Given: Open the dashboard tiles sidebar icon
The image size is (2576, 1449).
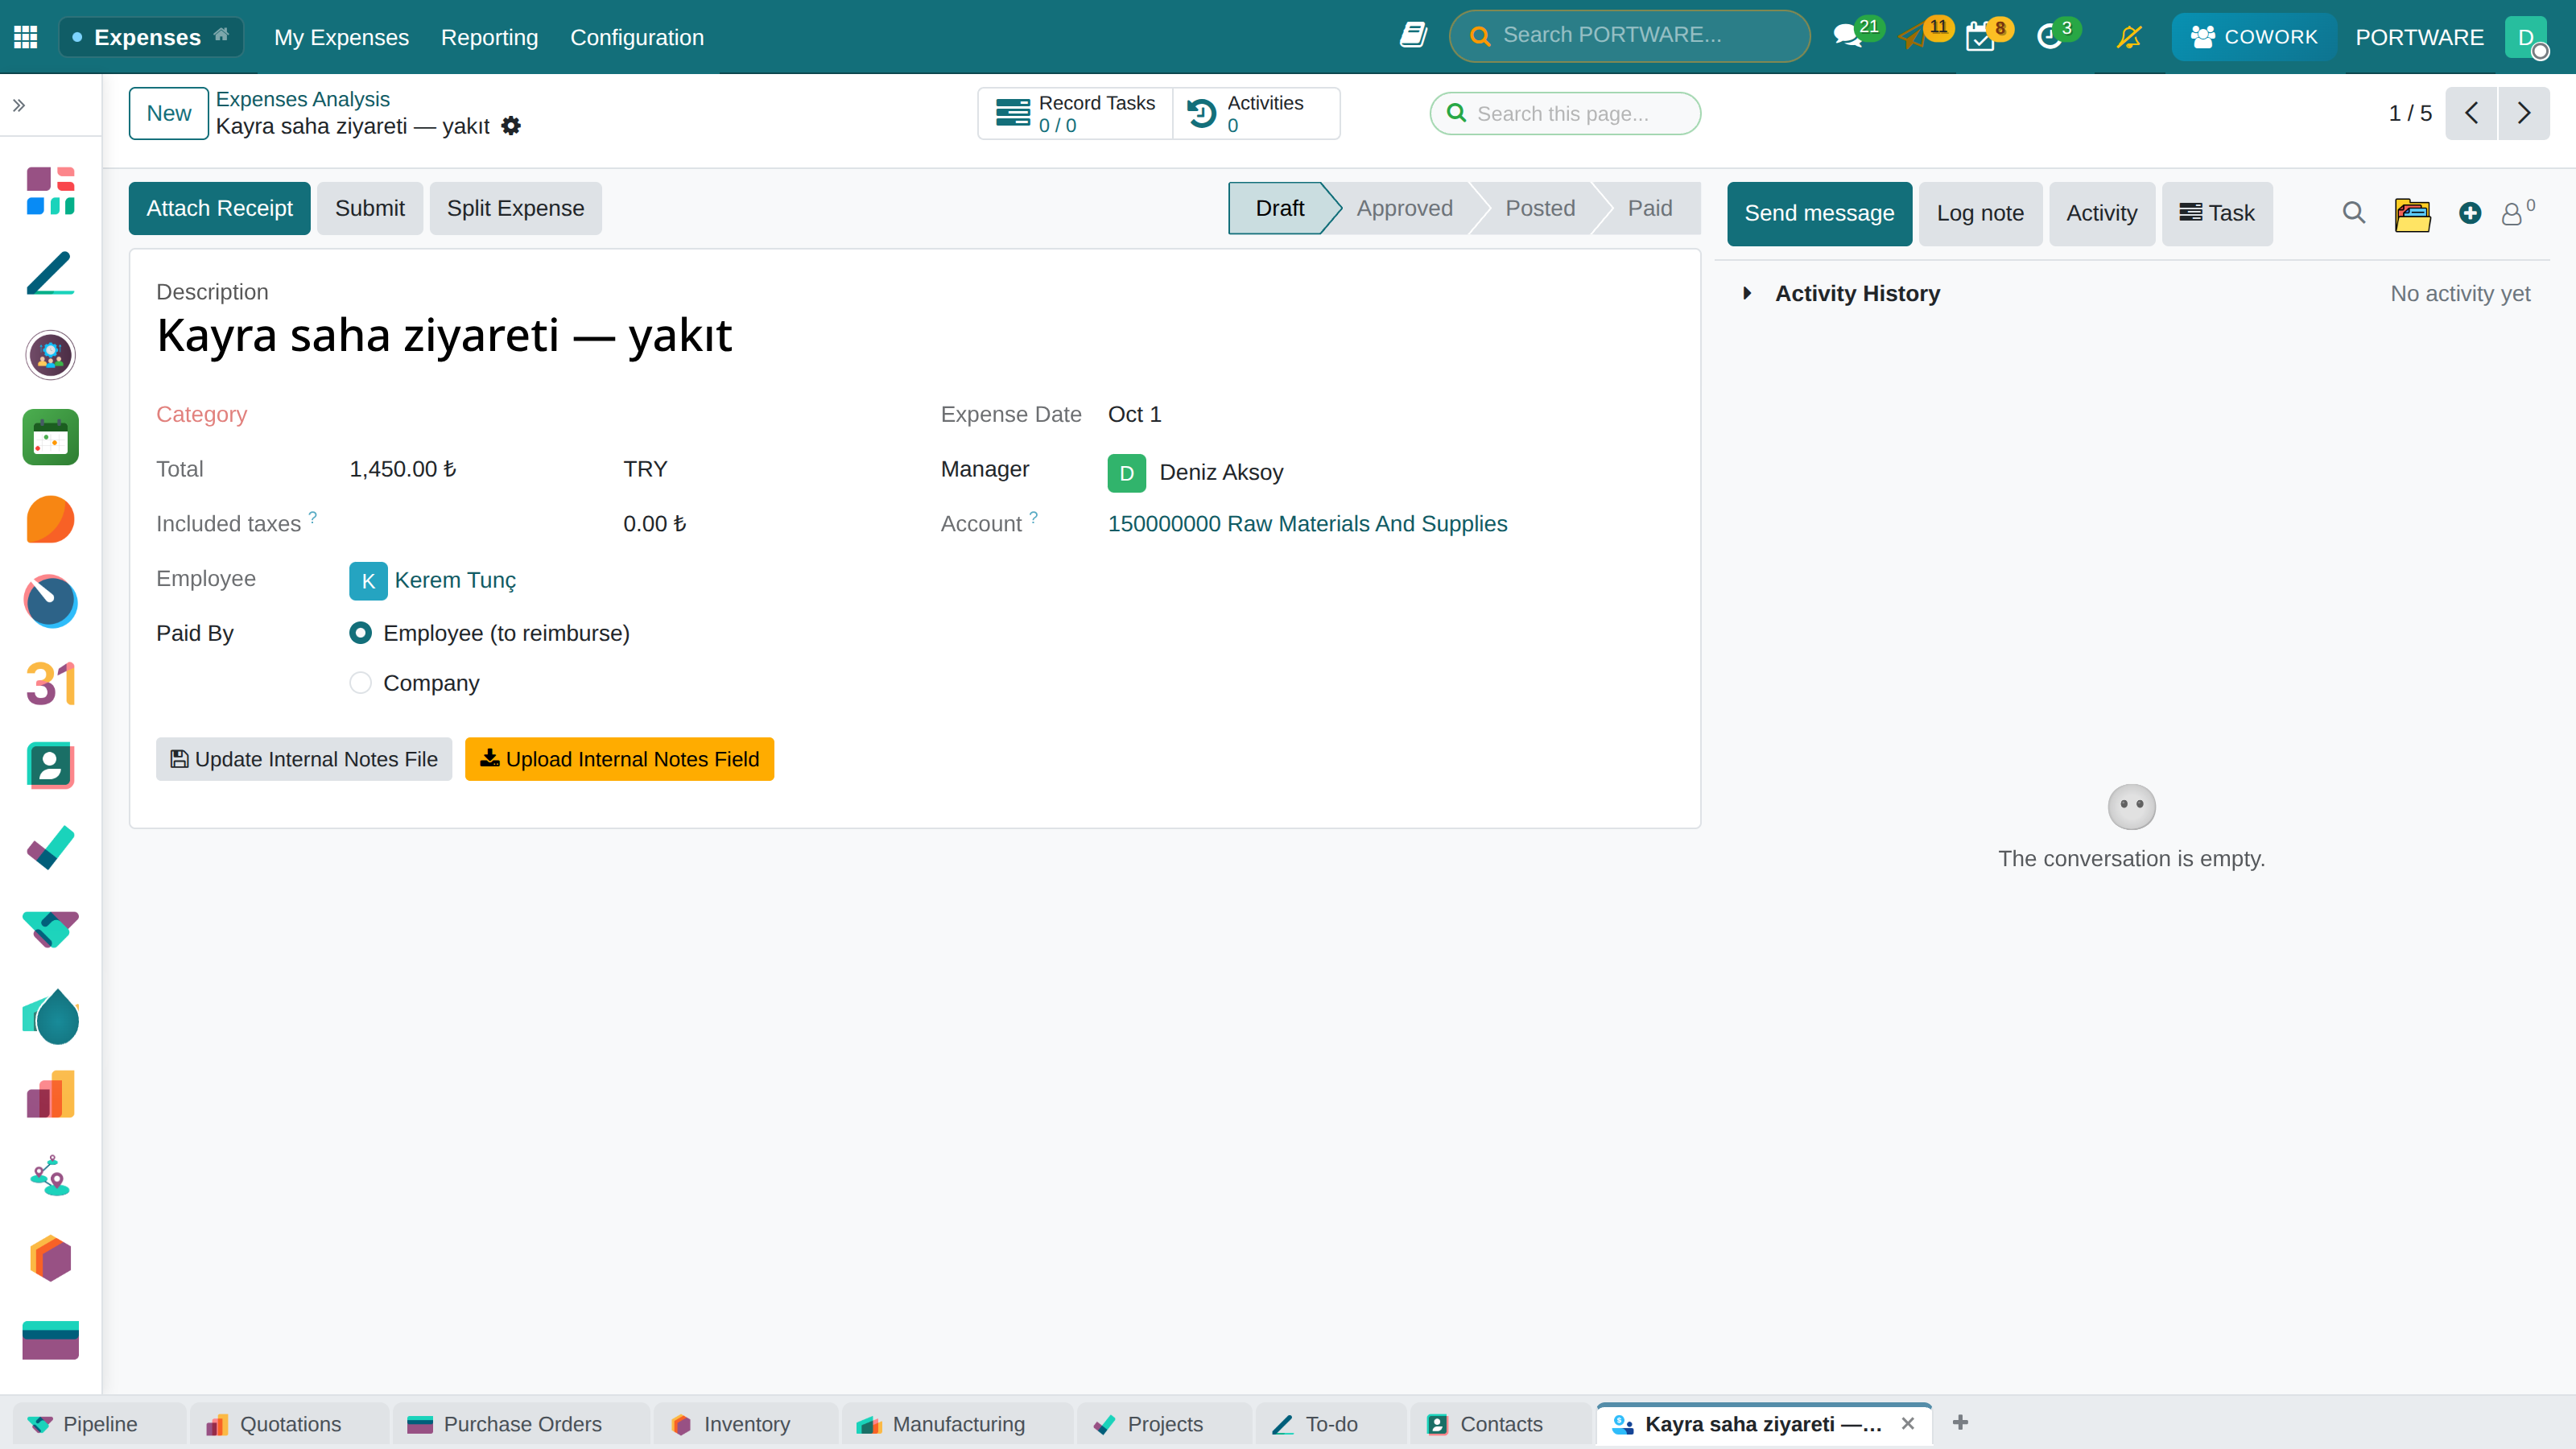Looking at the screenshot, I should 50,191.
